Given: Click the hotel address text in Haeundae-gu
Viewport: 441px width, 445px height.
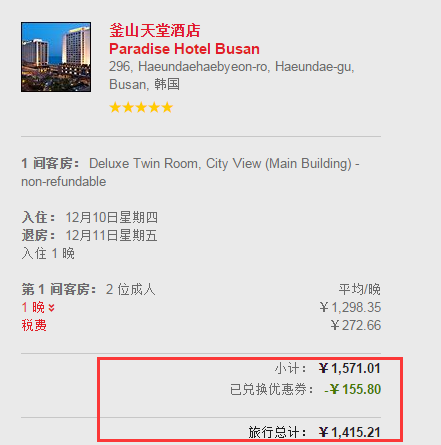Looking at the screenshot, I should (x=232, y=75).
